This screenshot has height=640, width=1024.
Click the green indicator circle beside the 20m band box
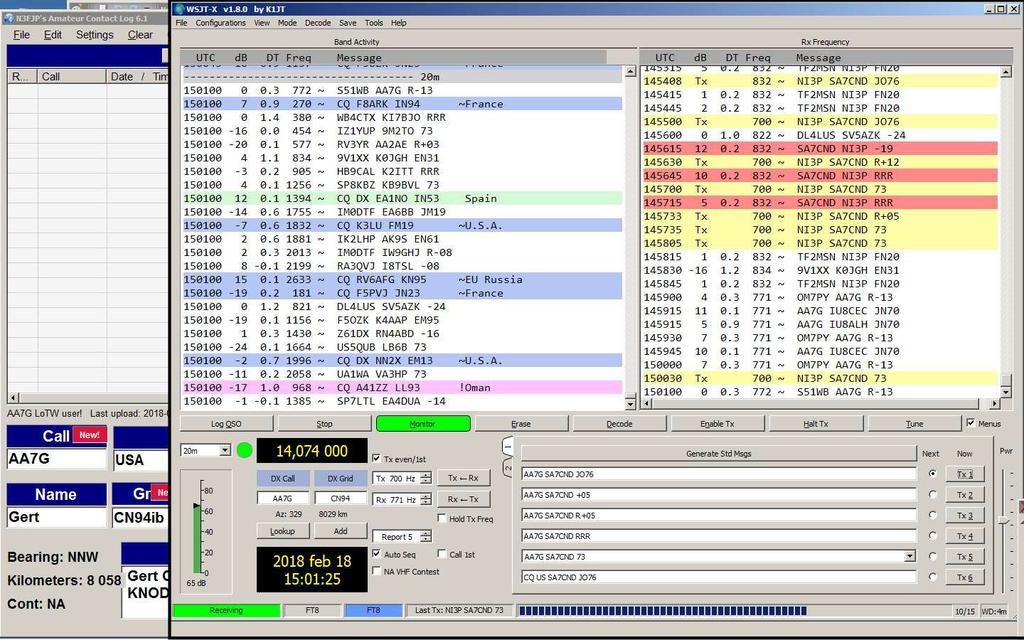(244, 450)
